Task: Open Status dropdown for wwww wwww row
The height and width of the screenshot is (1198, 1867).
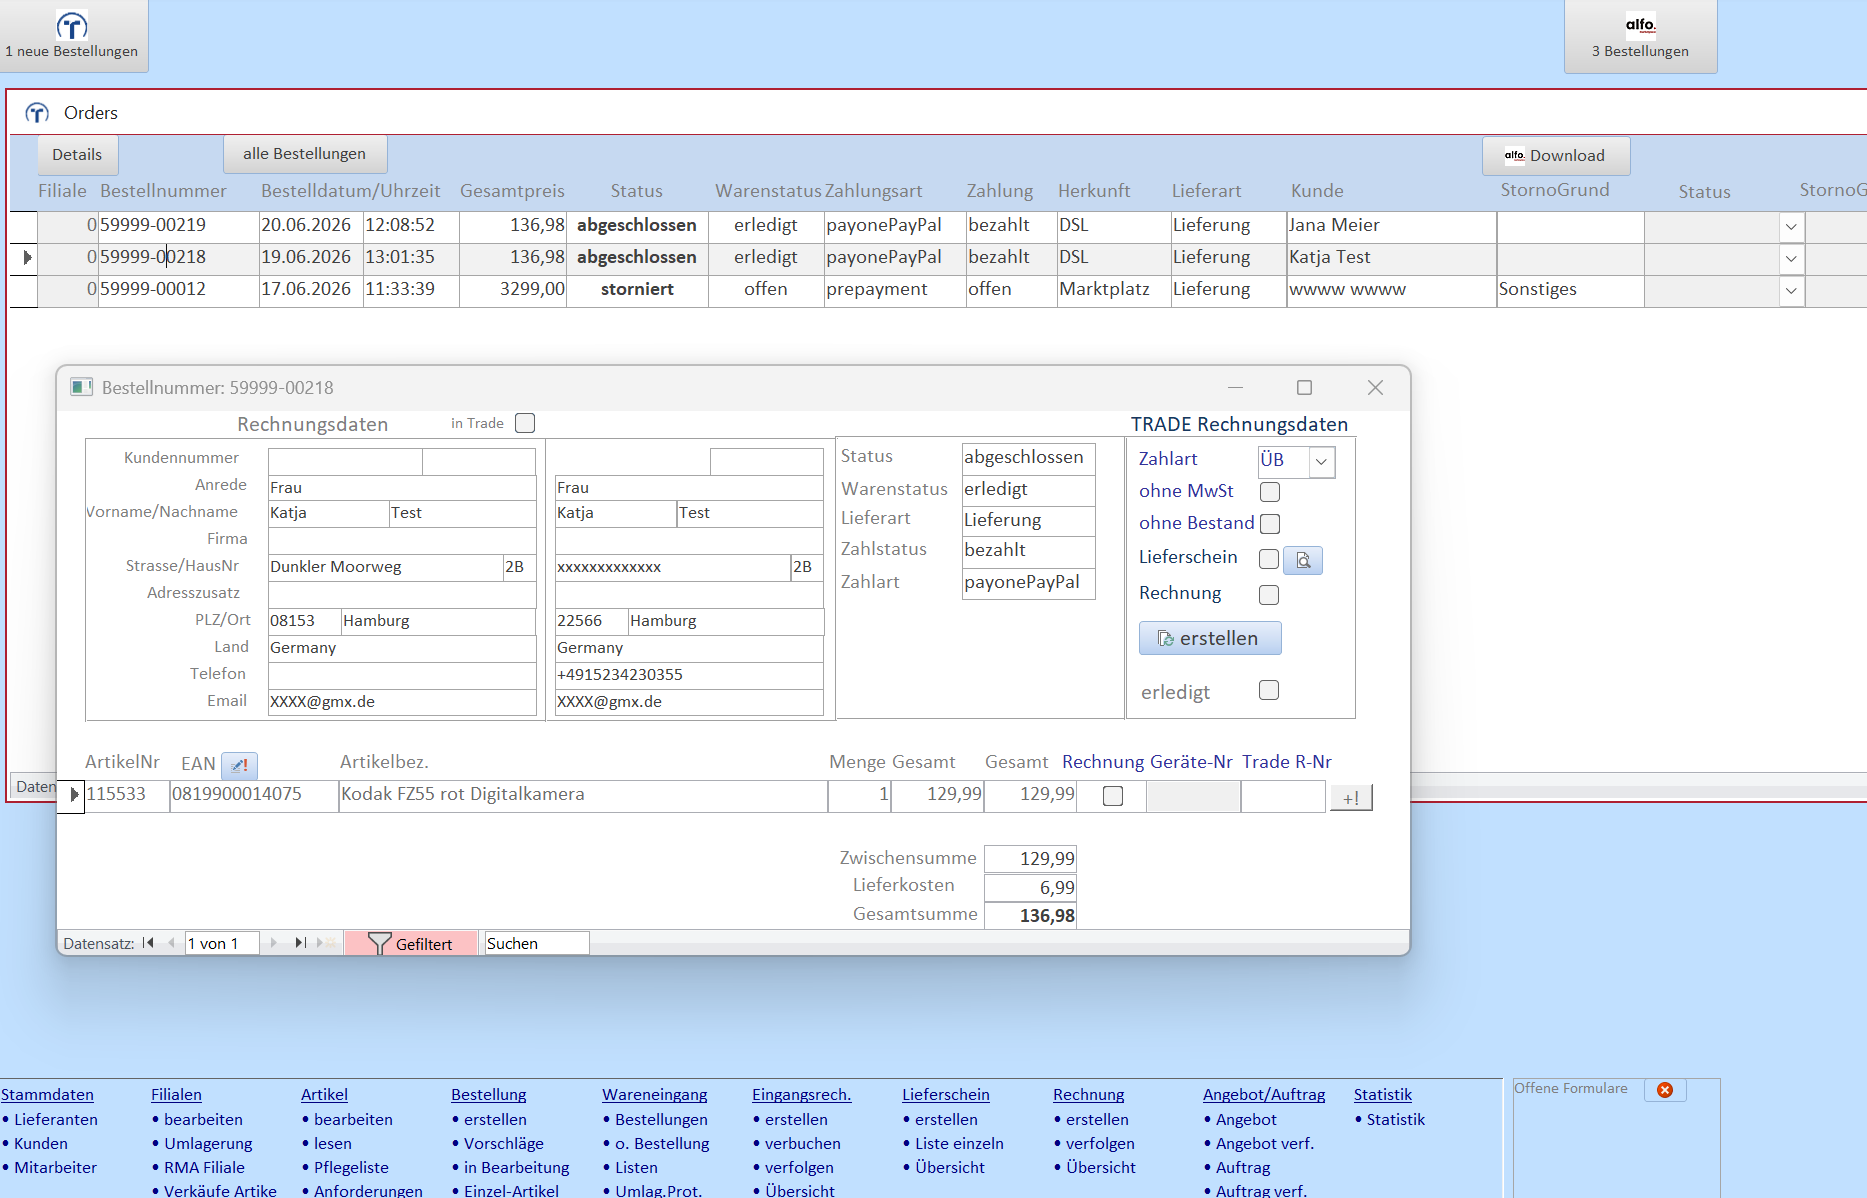Action: (1791, 291)
